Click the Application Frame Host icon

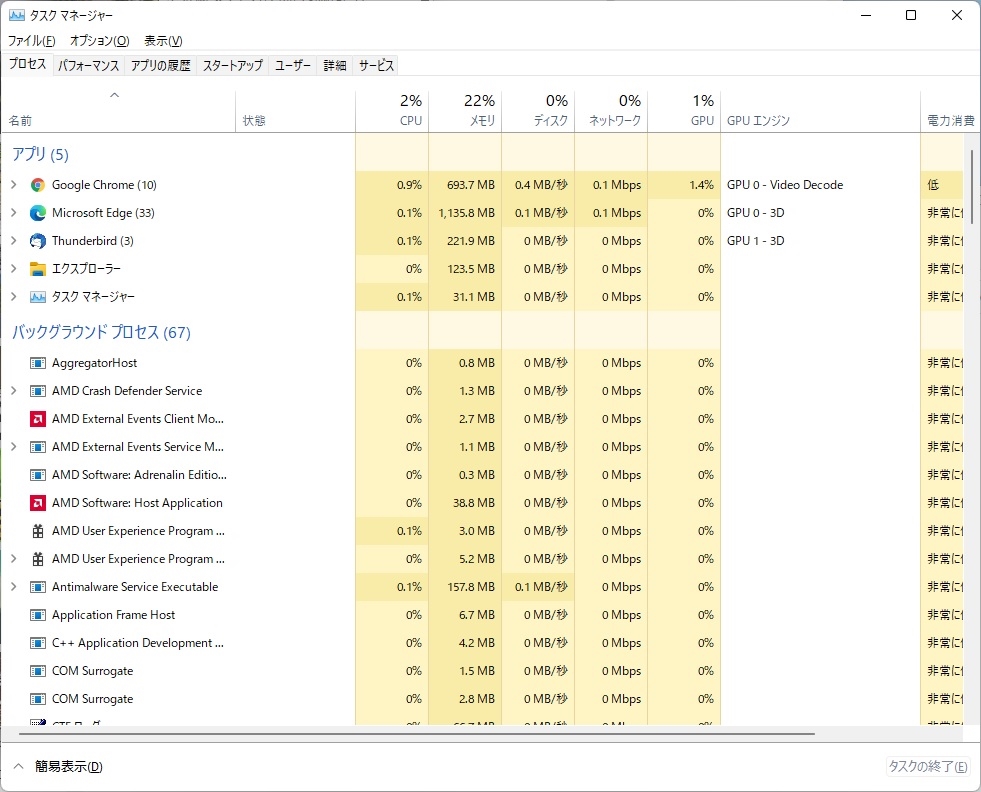pos(38,615)
